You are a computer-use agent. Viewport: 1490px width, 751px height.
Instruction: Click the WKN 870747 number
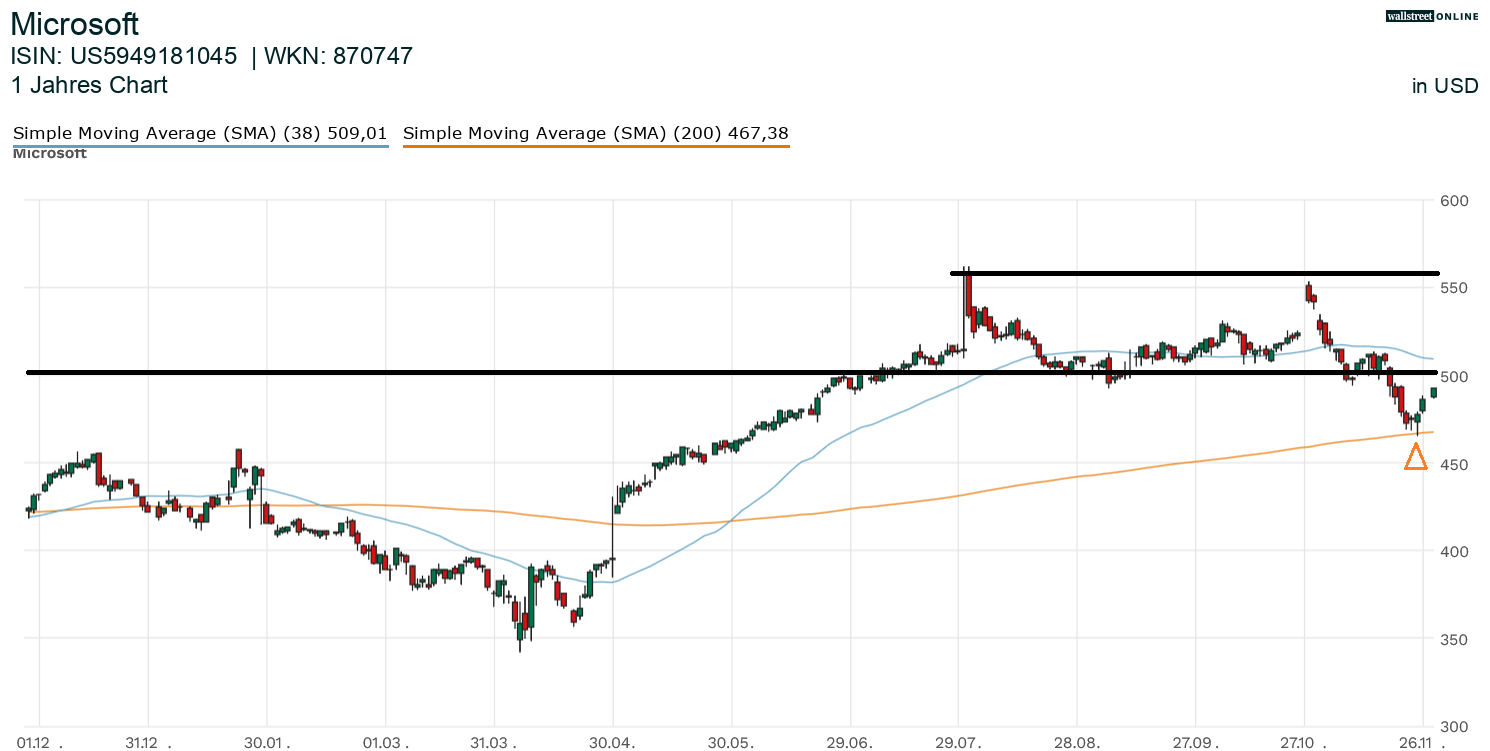373,56
